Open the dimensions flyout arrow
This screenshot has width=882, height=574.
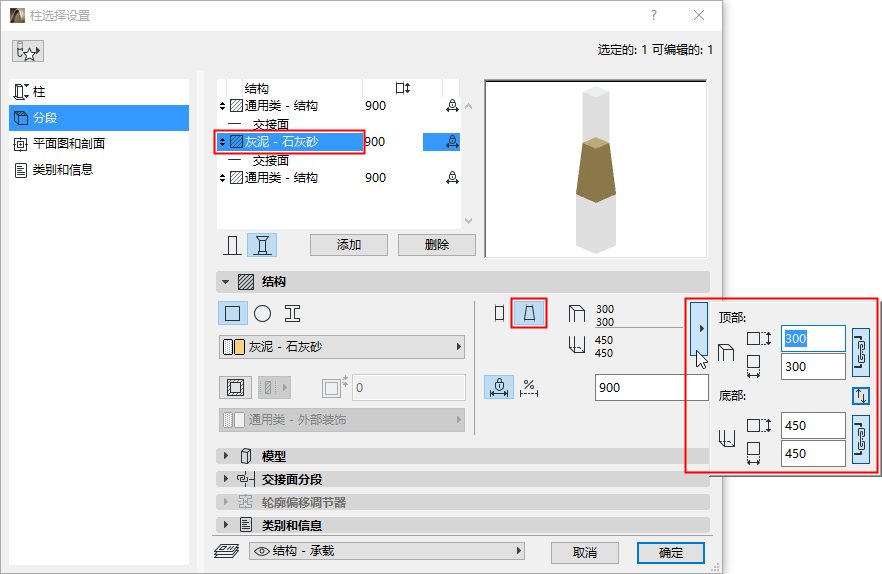point(699,328)
